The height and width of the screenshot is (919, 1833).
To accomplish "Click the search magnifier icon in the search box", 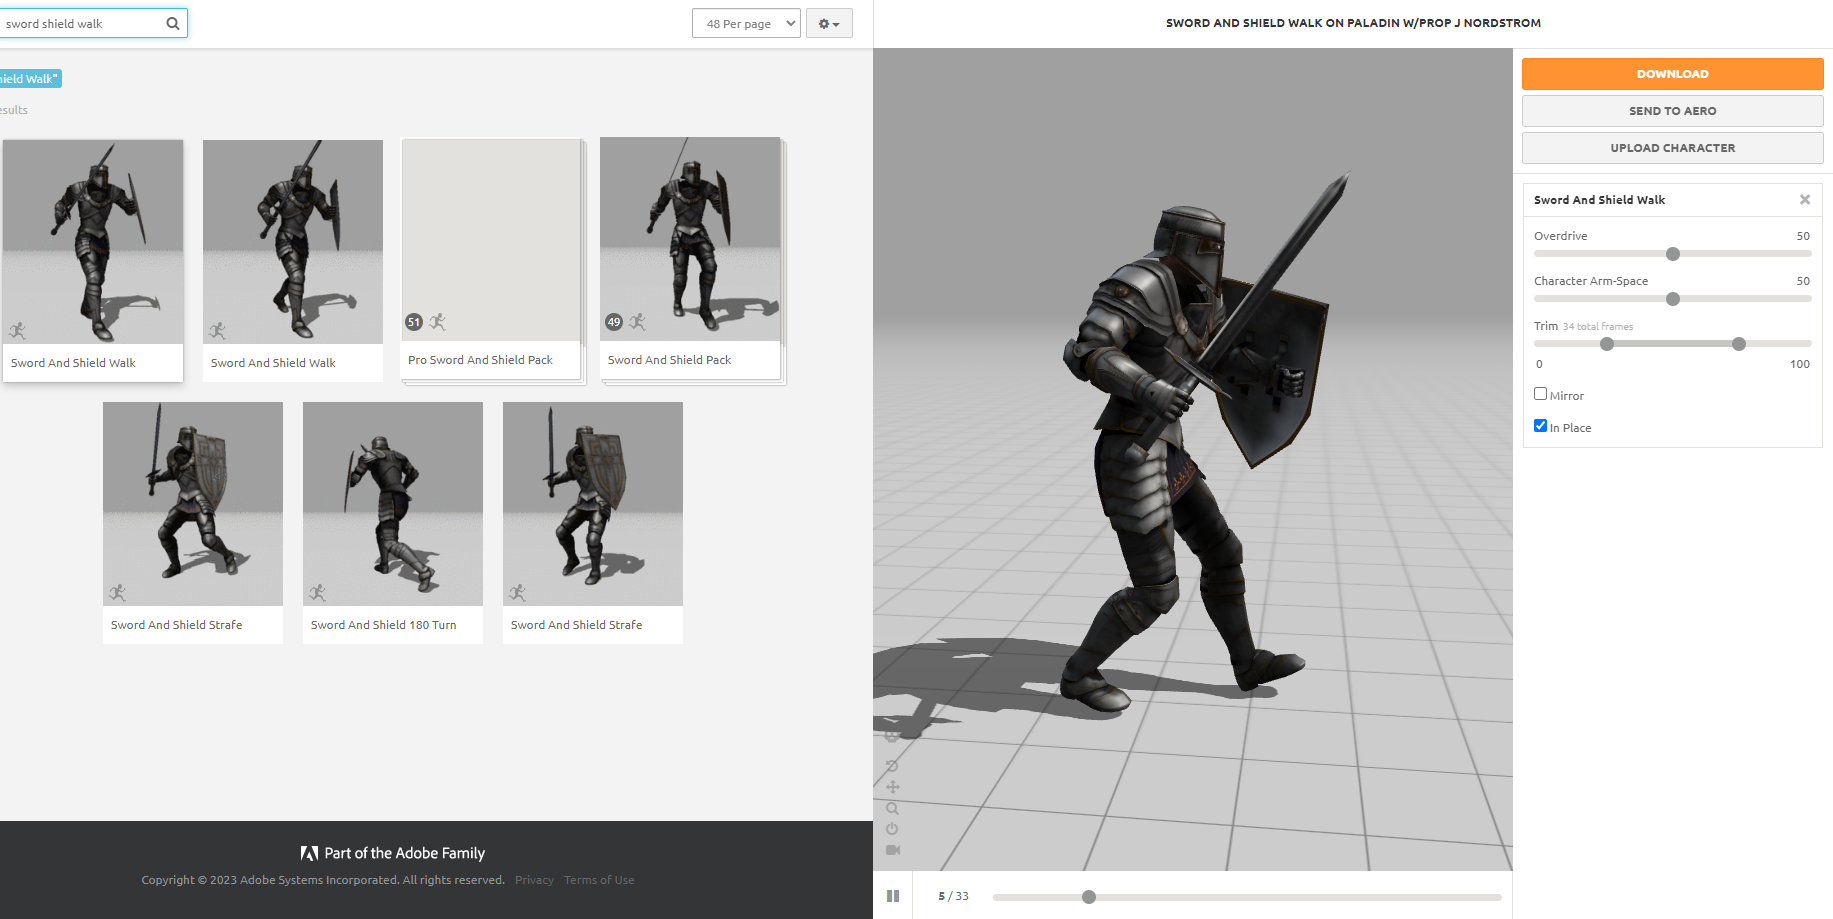I will coord(172,22).
